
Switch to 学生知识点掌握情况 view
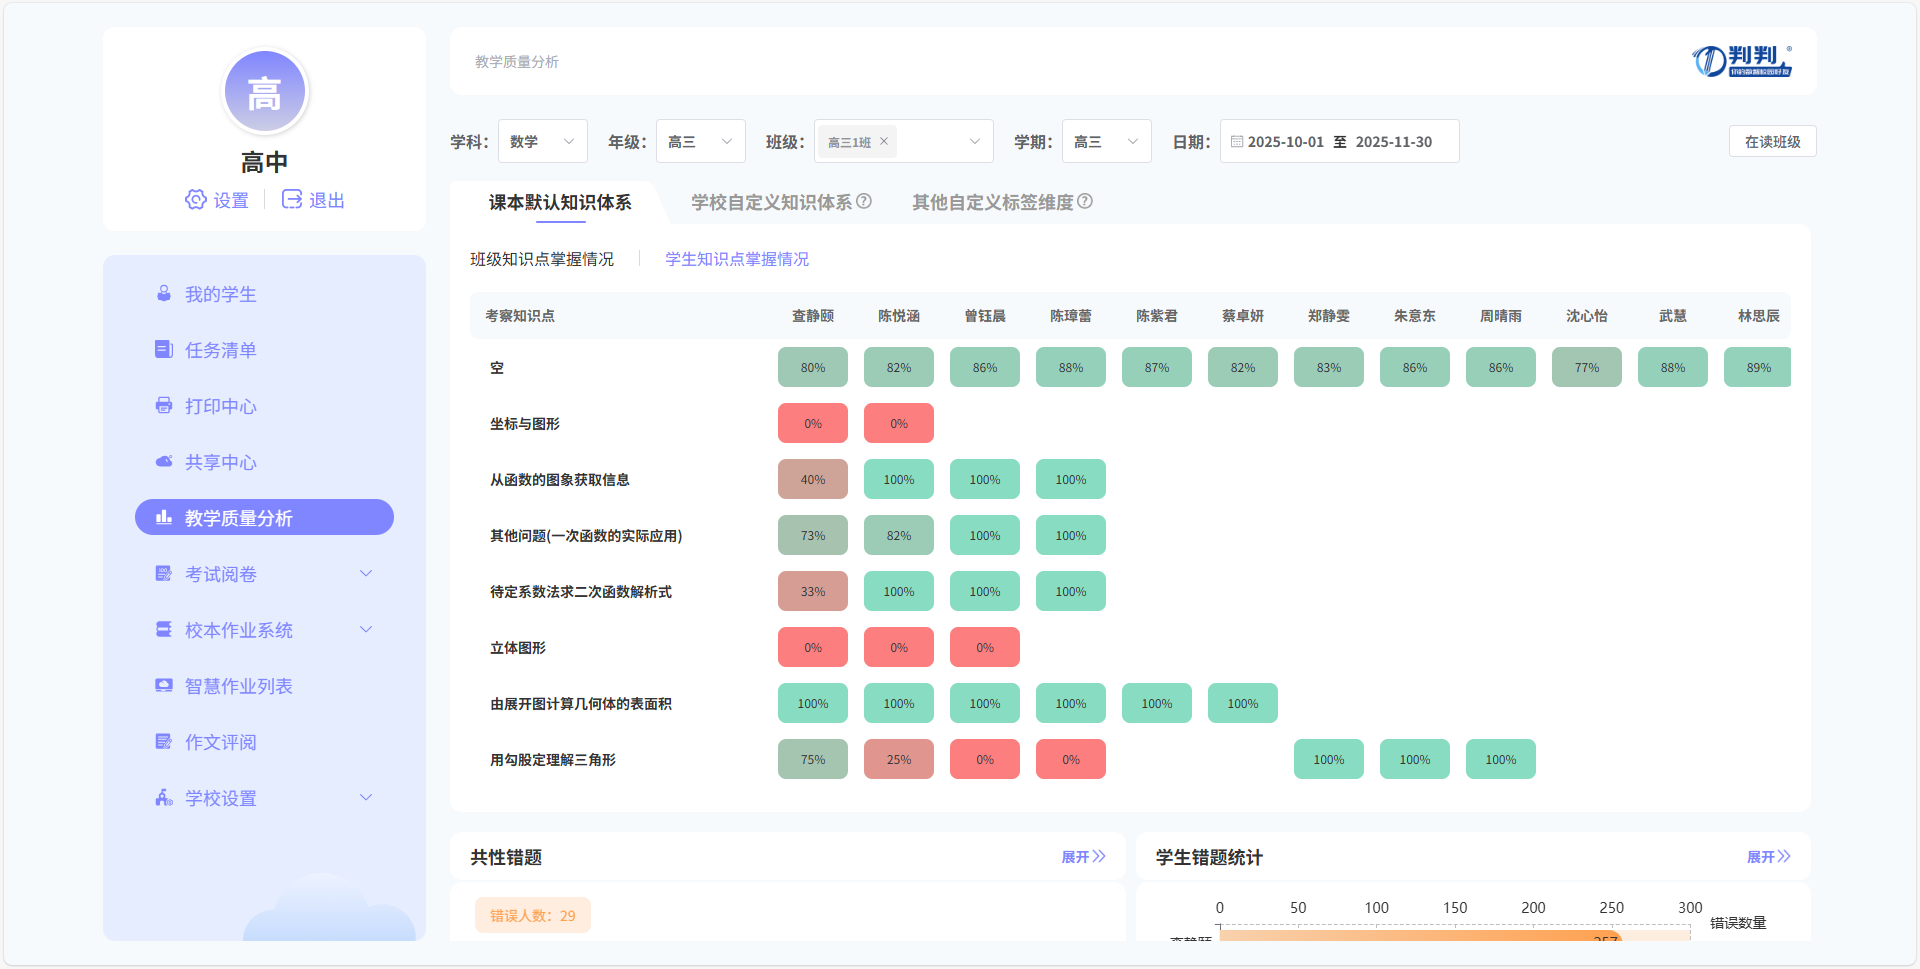pyautogui.click(x=737, y=259)
